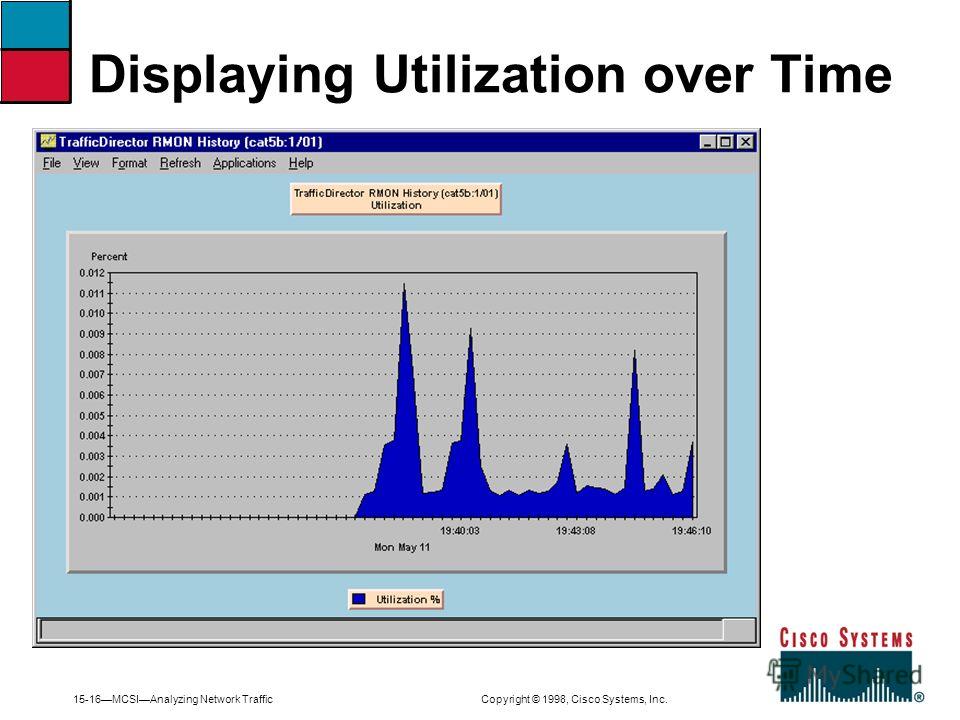
Task: Click the 0.008 y-axis value
Action: 92,354
